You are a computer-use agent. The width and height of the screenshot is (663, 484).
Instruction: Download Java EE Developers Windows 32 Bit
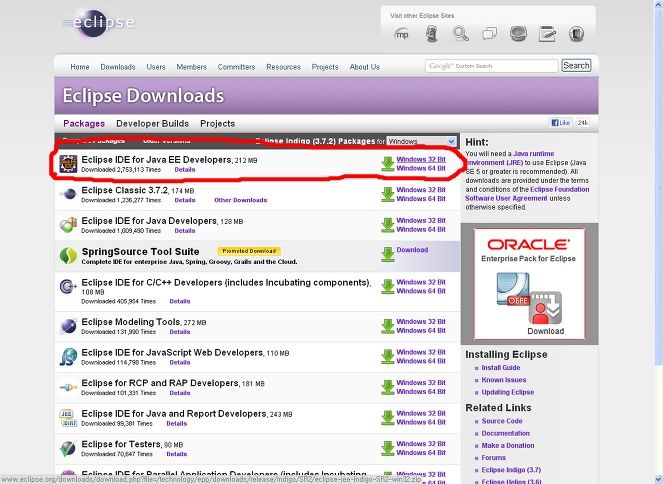click(421, 159)
